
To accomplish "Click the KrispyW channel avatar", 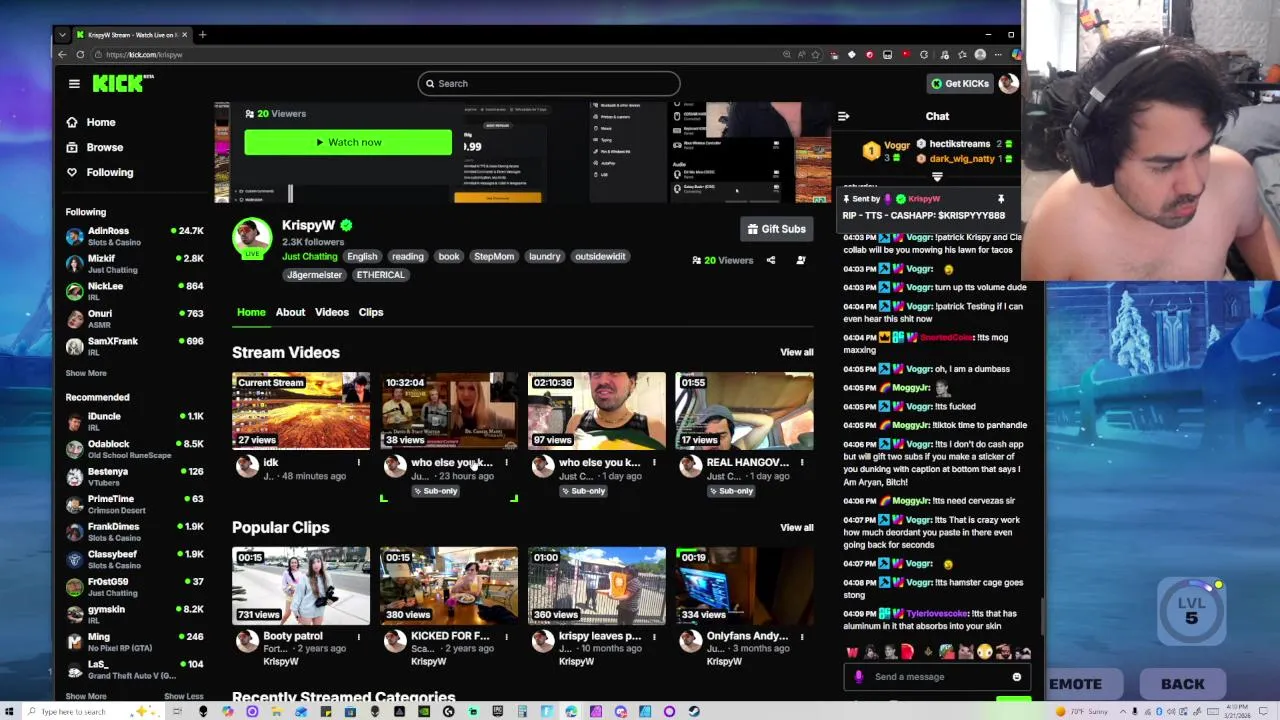I will tap(252, 238).
